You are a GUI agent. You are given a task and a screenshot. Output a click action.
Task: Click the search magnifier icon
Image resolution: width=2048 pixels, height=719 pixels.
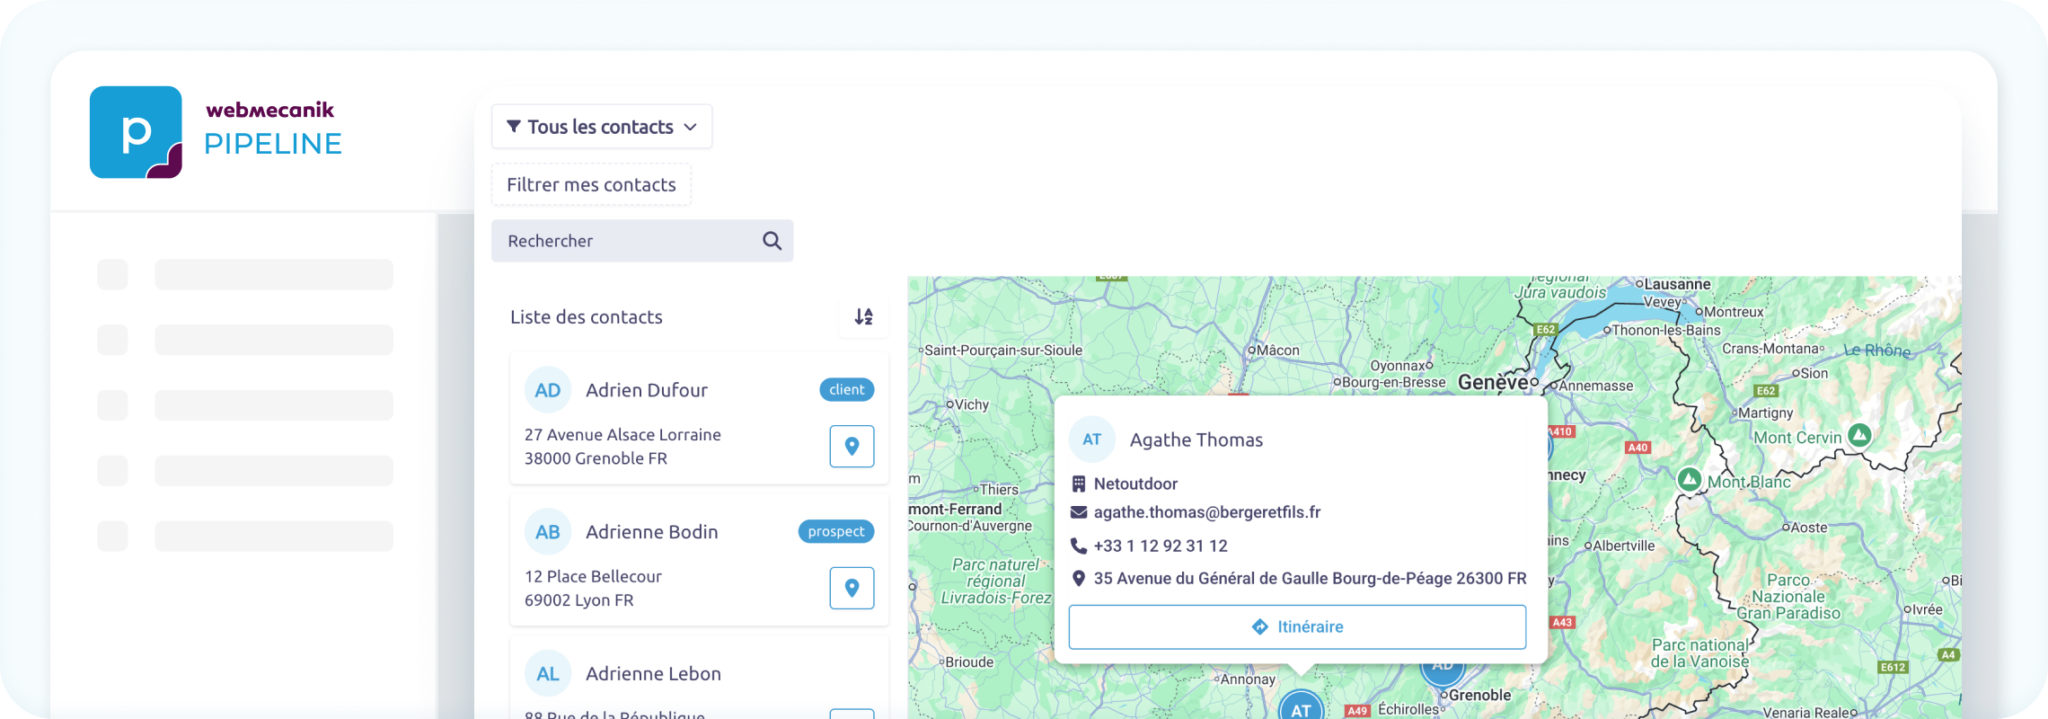pyautogui.click(x=772, y=241)
